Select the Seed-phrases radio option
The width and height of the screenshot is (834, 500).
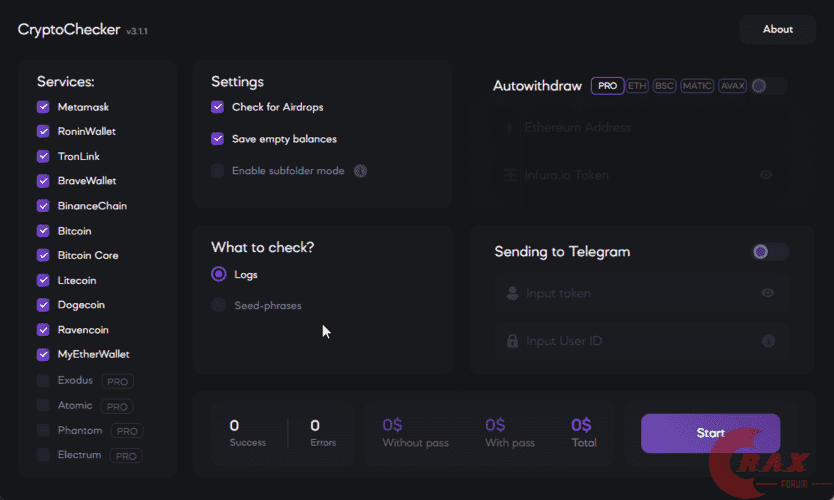(218, 305)
